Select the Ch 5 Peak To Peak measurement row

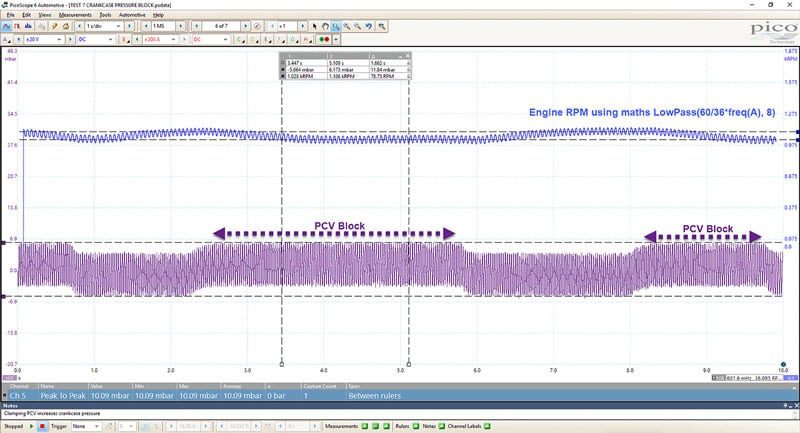click(398, 396)
